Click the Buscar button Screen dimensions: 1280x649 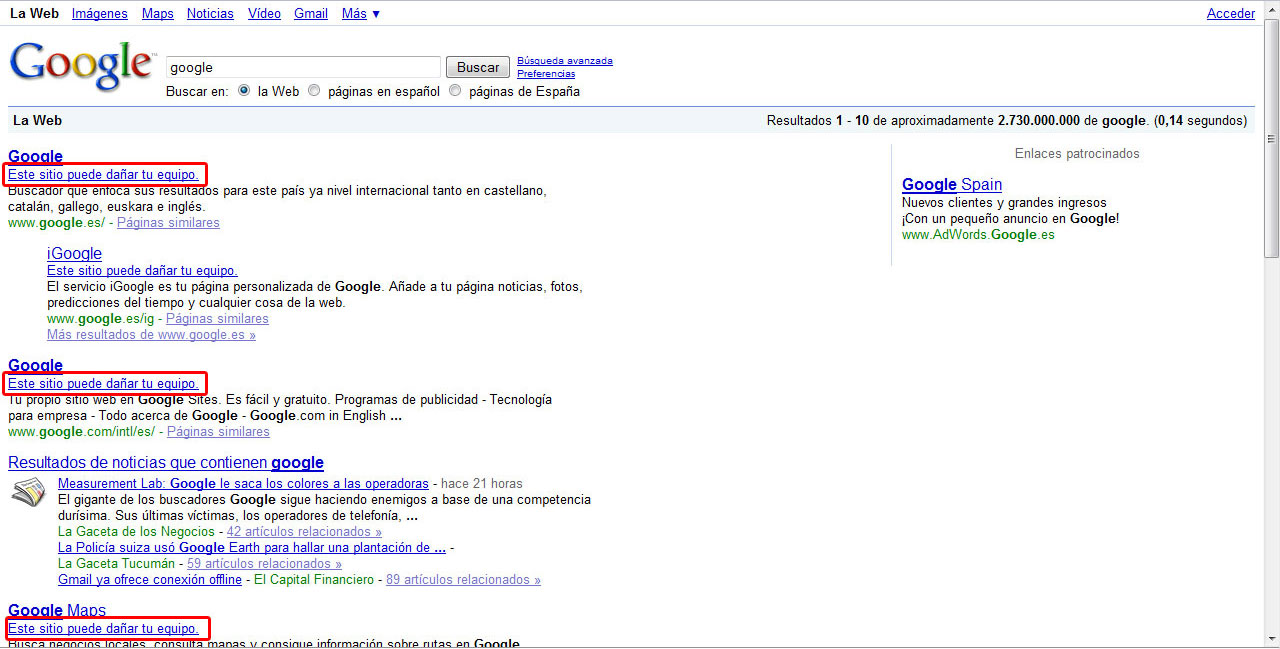tap(477, 67)
